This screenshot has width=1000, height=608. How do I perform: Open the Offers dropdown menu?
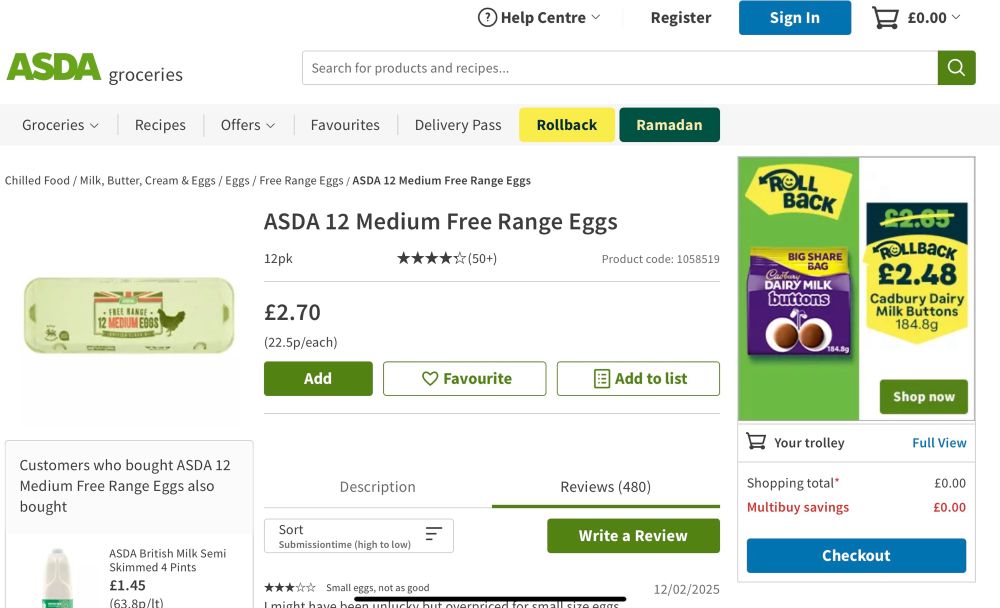point(247,124)
